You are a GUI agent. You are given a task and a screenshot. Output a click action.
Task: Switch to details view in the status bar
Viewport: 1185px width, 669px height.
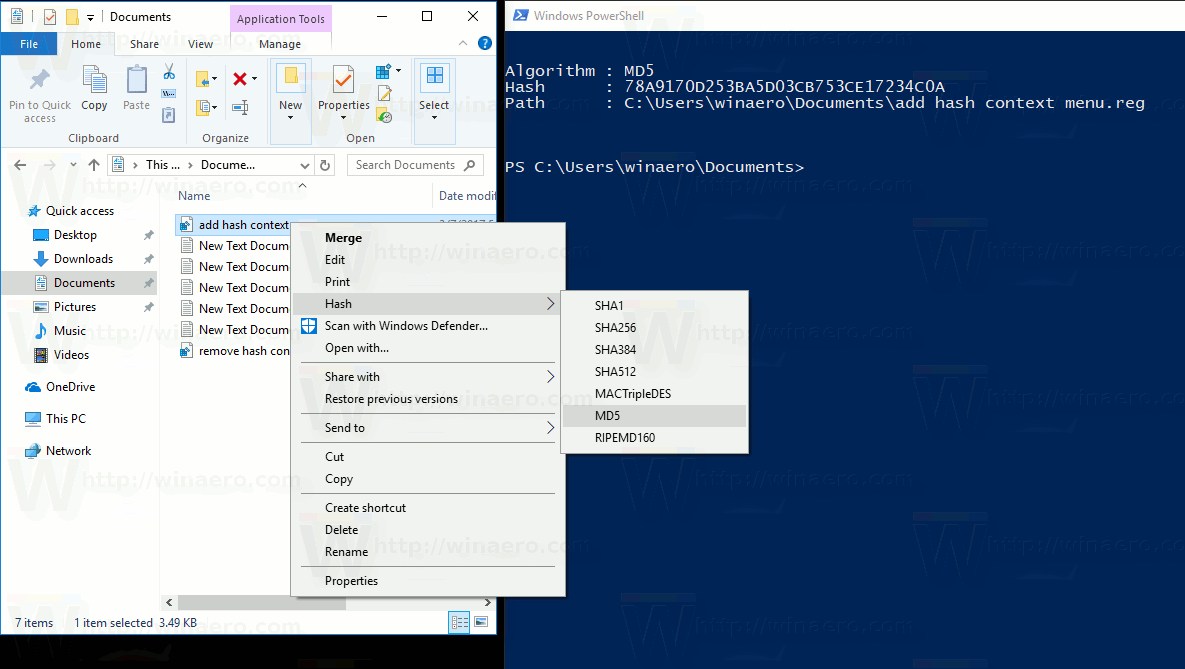tap(459, 622)
